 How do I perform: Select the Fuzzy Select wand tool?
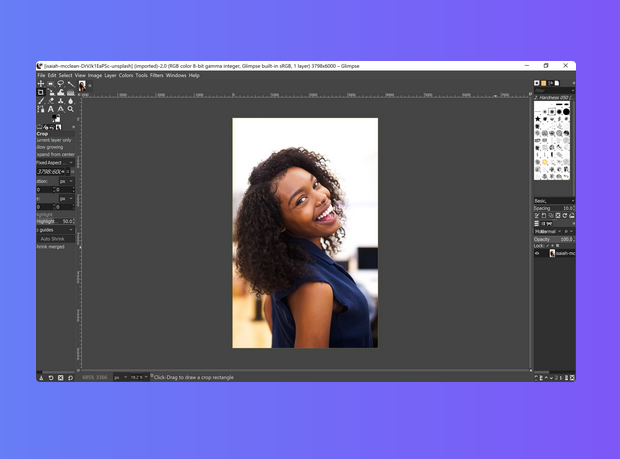point(71,83)
